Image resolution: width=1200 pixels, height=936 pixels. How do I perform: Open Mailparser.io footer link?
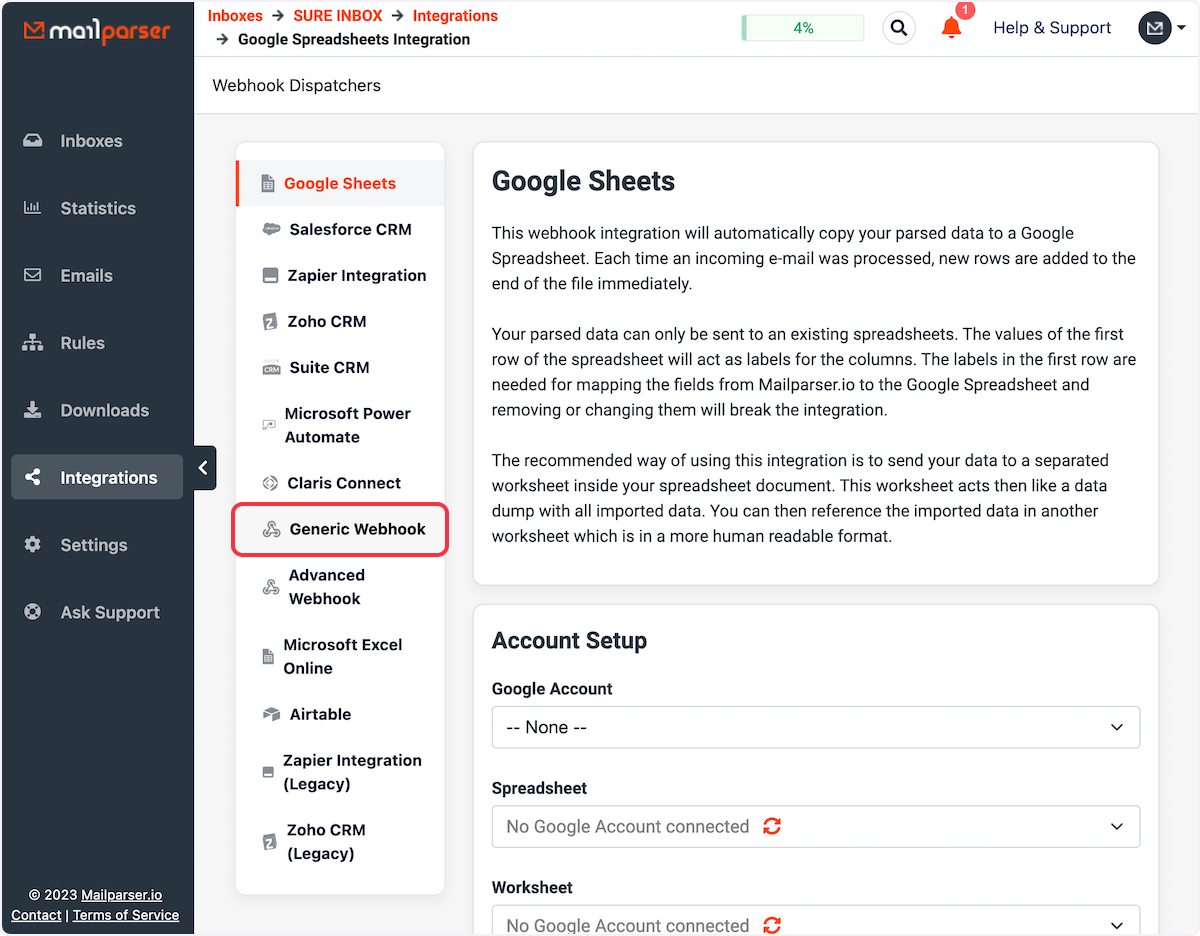coord(121,895)
